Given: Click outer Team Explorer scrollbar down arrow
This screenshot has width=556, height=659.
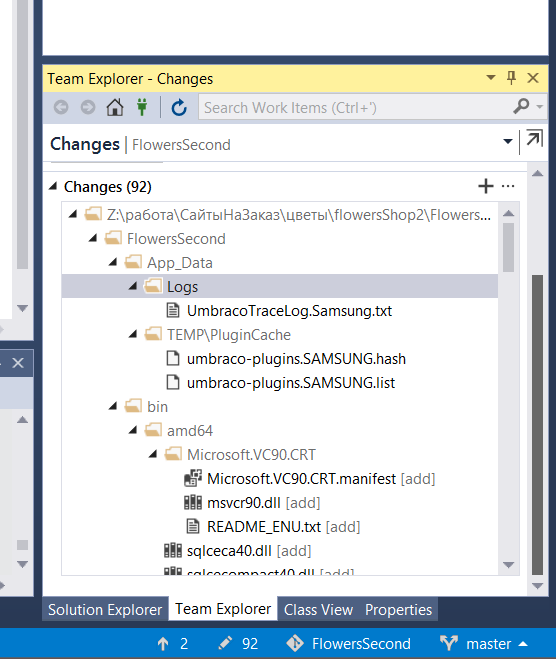Looking at the screenshot, I should click(x=538, y=585).
